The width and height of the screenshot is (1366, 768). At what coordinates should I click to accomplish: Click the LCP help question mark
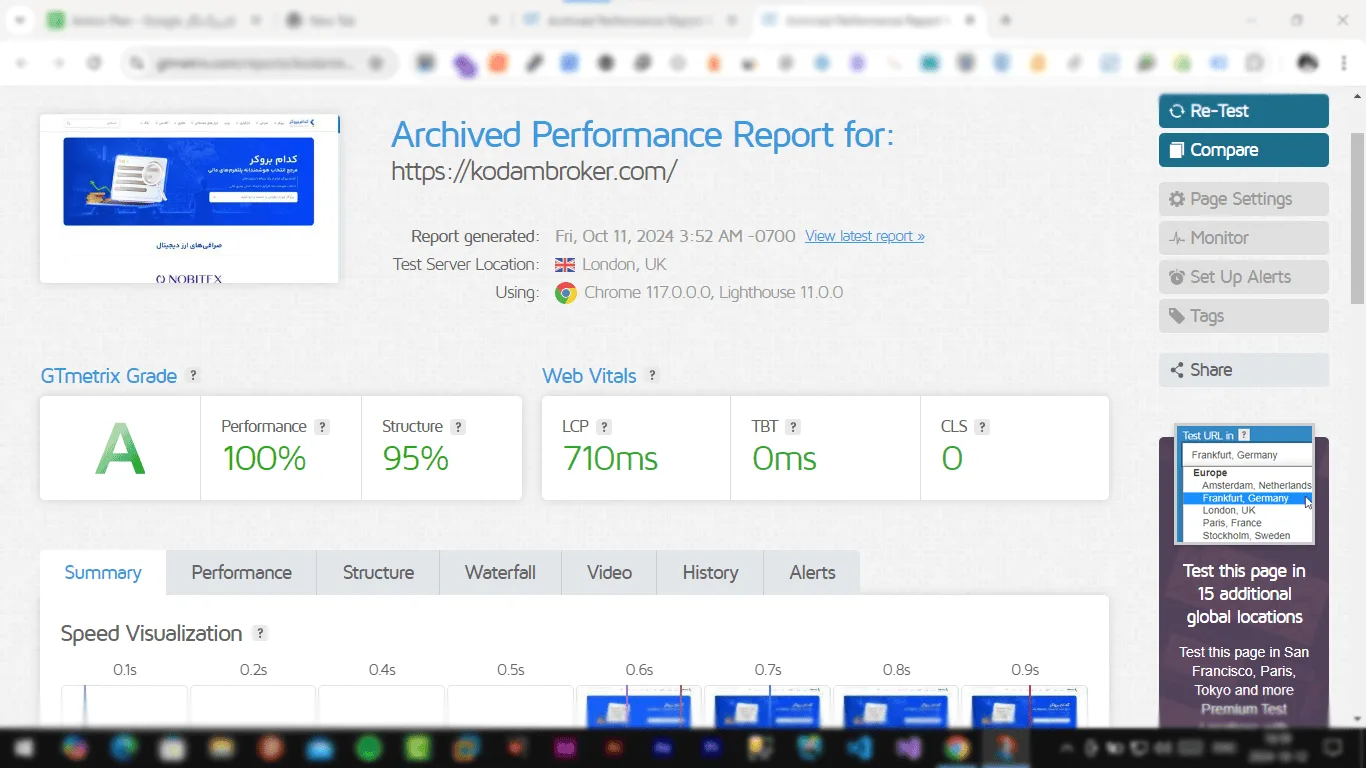[x=604, y=427]
